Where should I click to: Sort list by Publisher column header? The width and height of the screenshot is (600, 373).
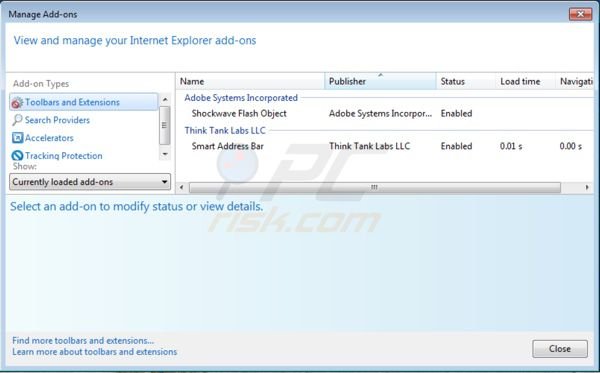tap(380, 81)
